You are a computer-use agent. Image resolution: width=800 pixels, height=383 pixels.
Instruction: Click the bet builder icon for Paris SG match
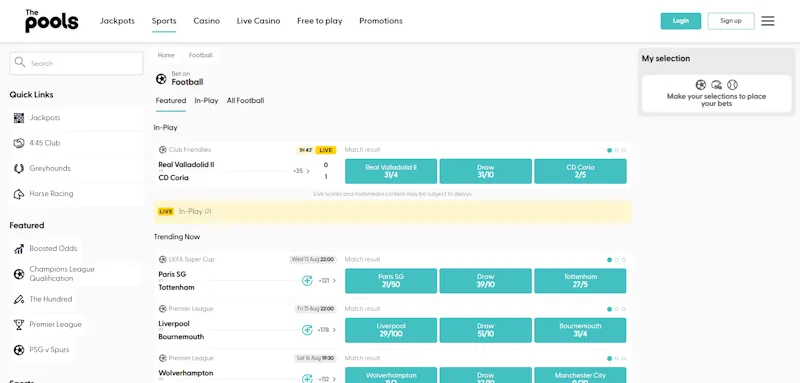click(x=307, y=280)
